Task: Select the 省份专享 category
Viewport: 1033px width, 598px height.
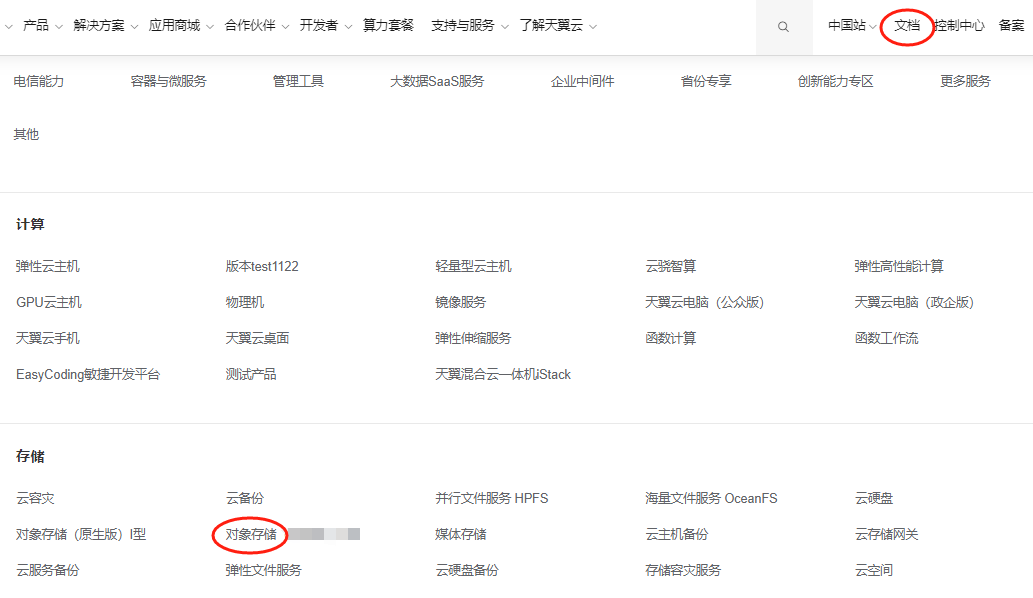Action: pos(706,81)
